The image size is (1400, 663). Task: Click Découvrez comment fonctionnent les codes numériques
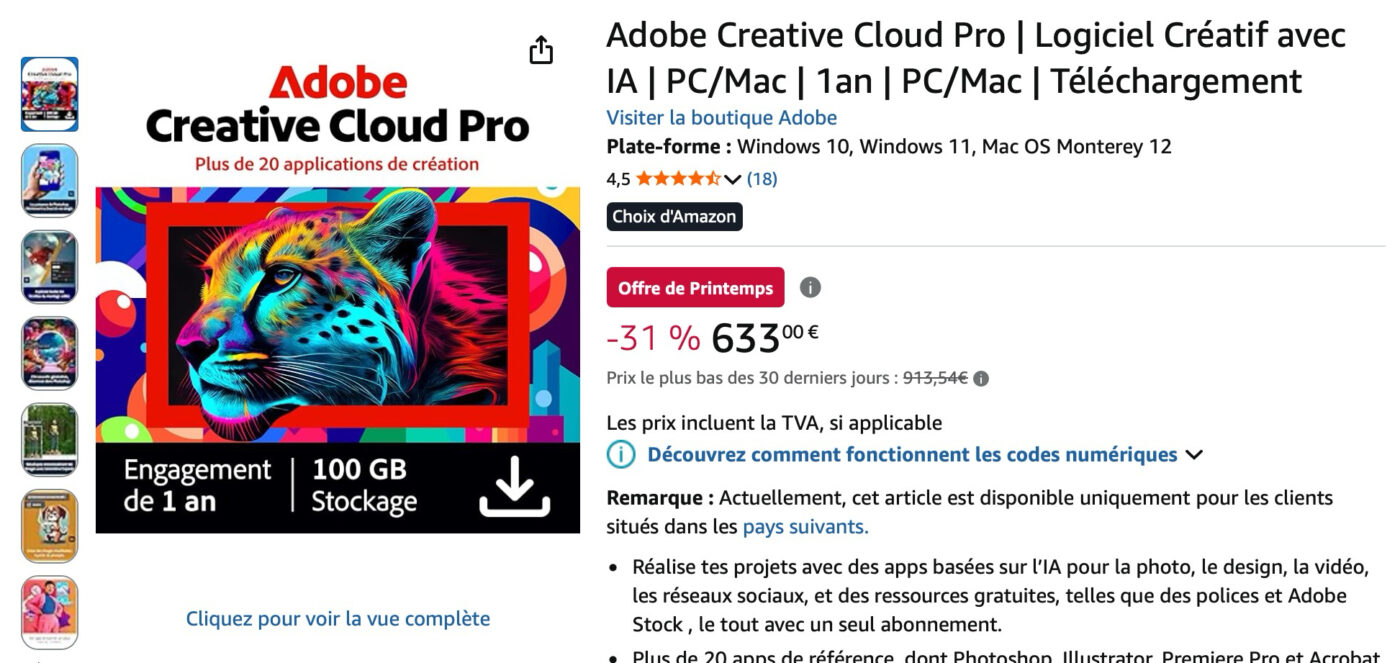pos(912,455)
